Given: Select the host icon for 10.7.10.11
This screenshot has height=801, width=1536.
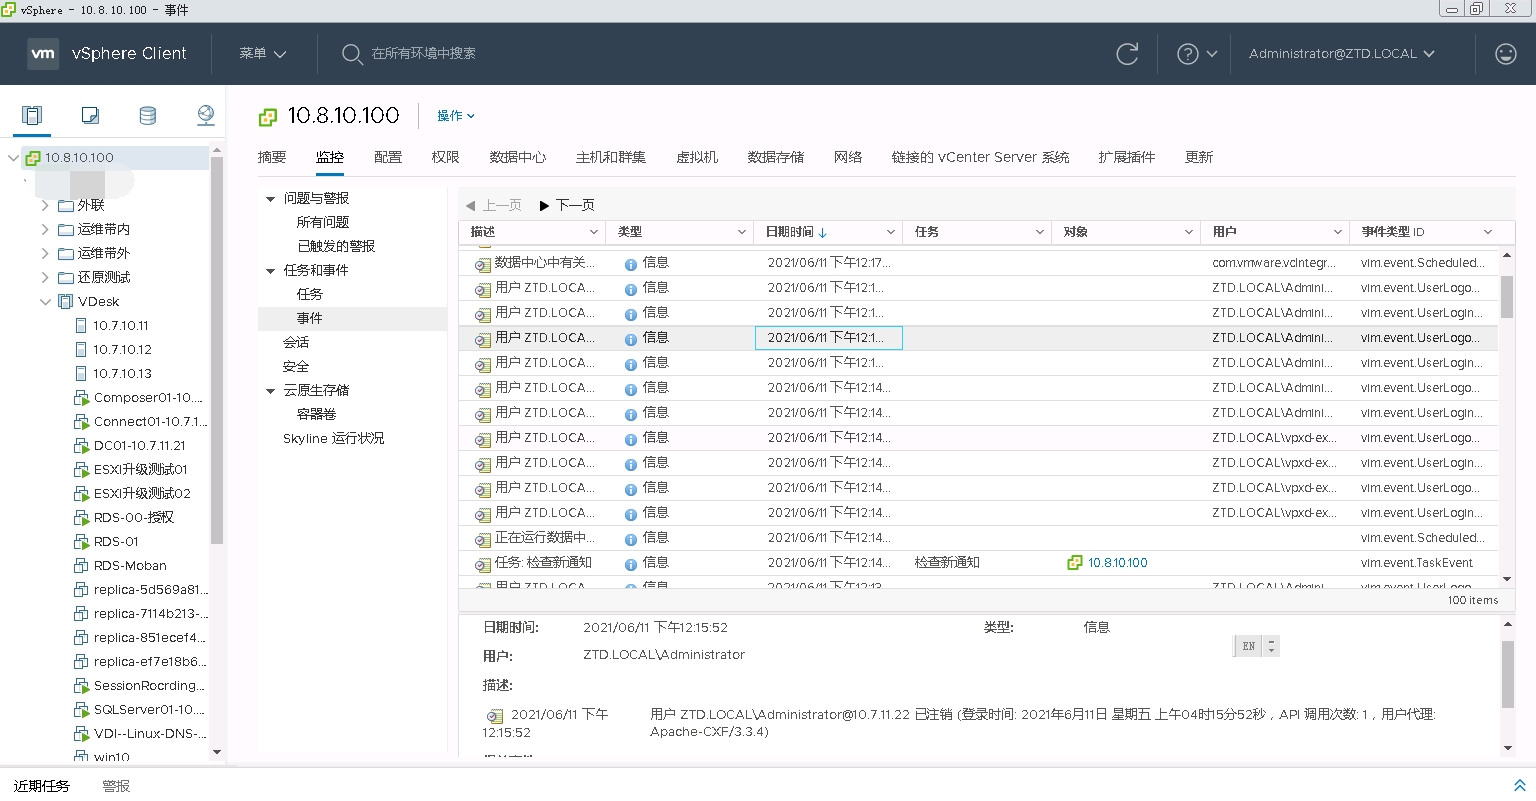Looking at the screenshot, I should coord(82,326).
